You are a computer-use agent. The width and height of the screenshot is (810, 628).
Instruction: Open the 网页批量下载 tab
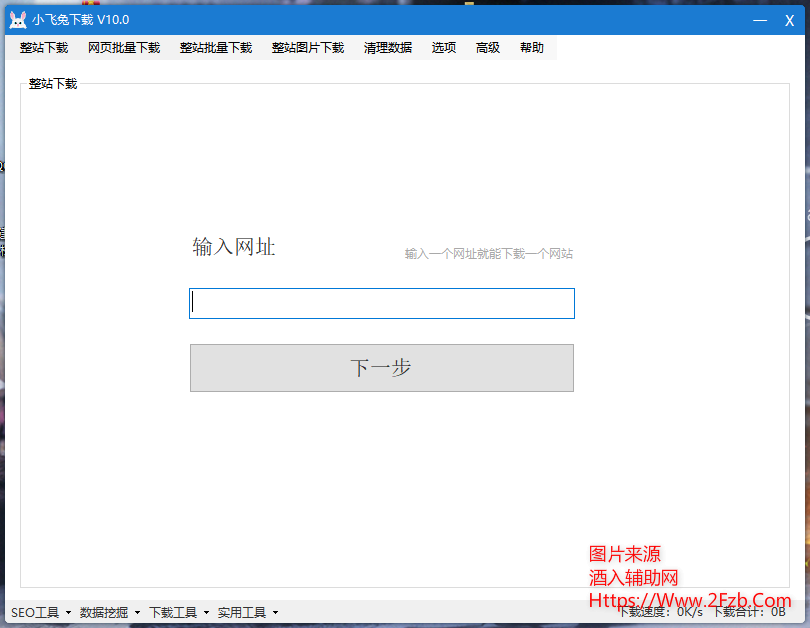click(x=123, y=47)
